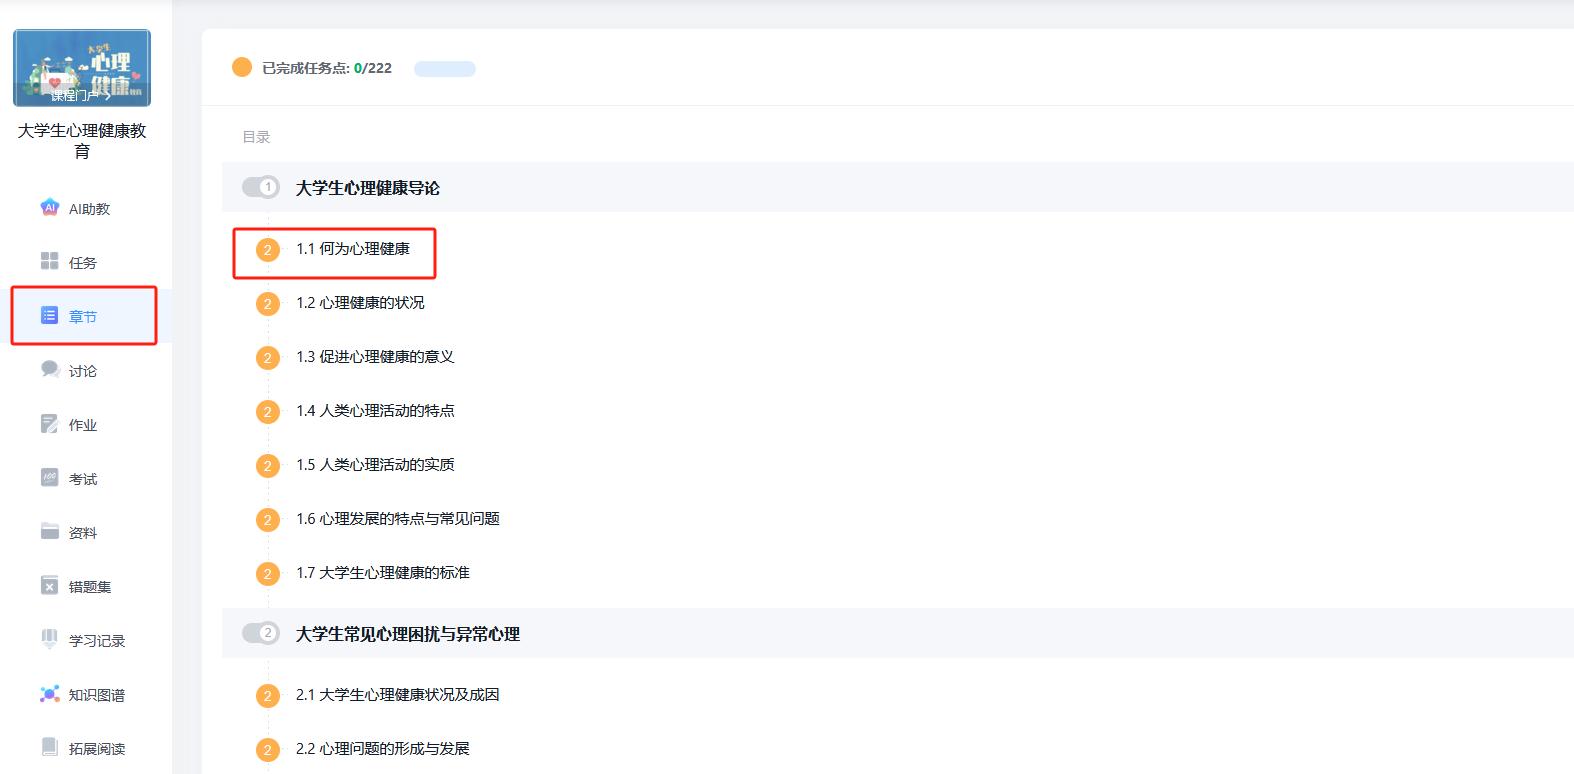Collapse chapter 1 大学生心理健康导论
The image size is (1574, 774).
tap(367, 188)
